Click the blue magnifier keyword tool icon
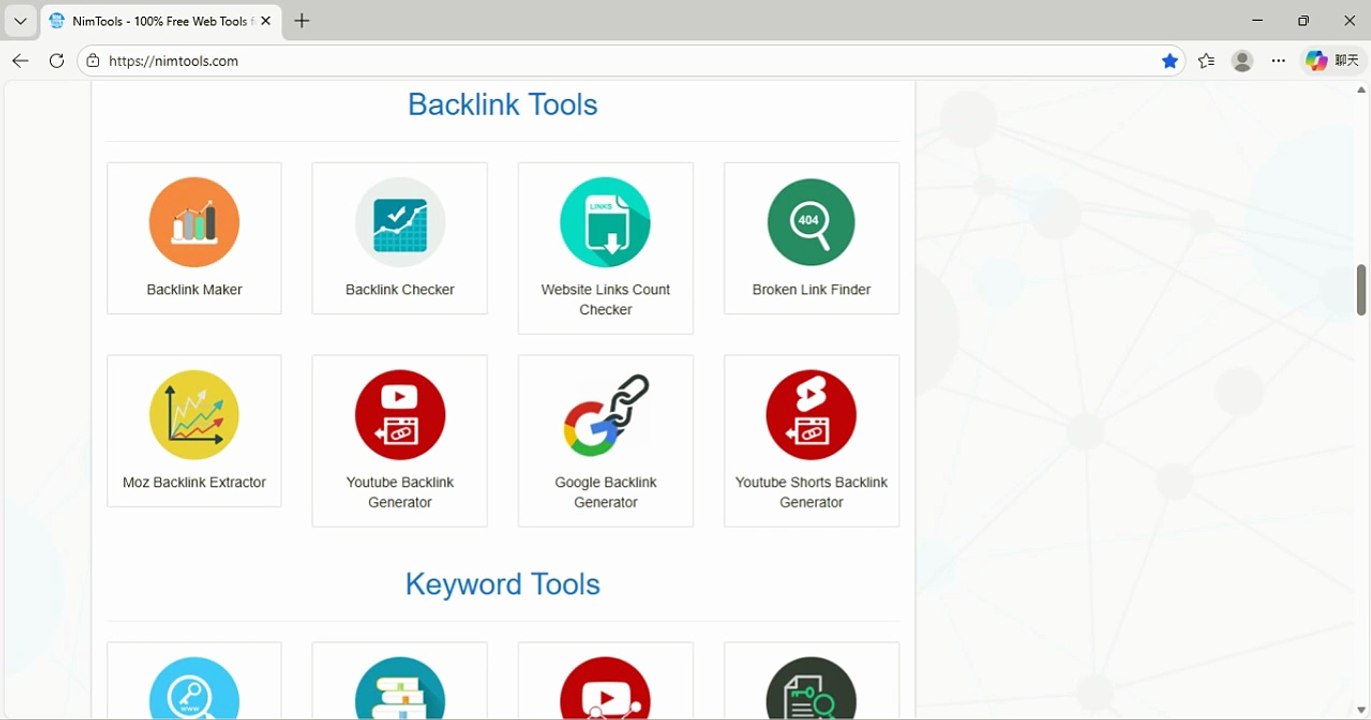Viewport: 1371px width, 720px height. pos(194,688)
